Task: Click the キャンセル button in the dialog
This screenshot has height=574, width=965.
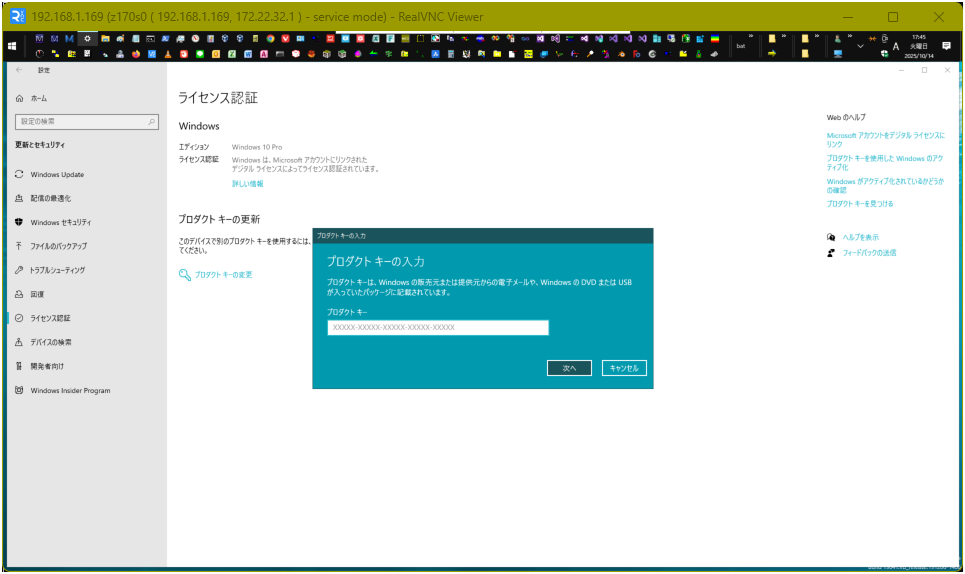Action: point(624,368)
